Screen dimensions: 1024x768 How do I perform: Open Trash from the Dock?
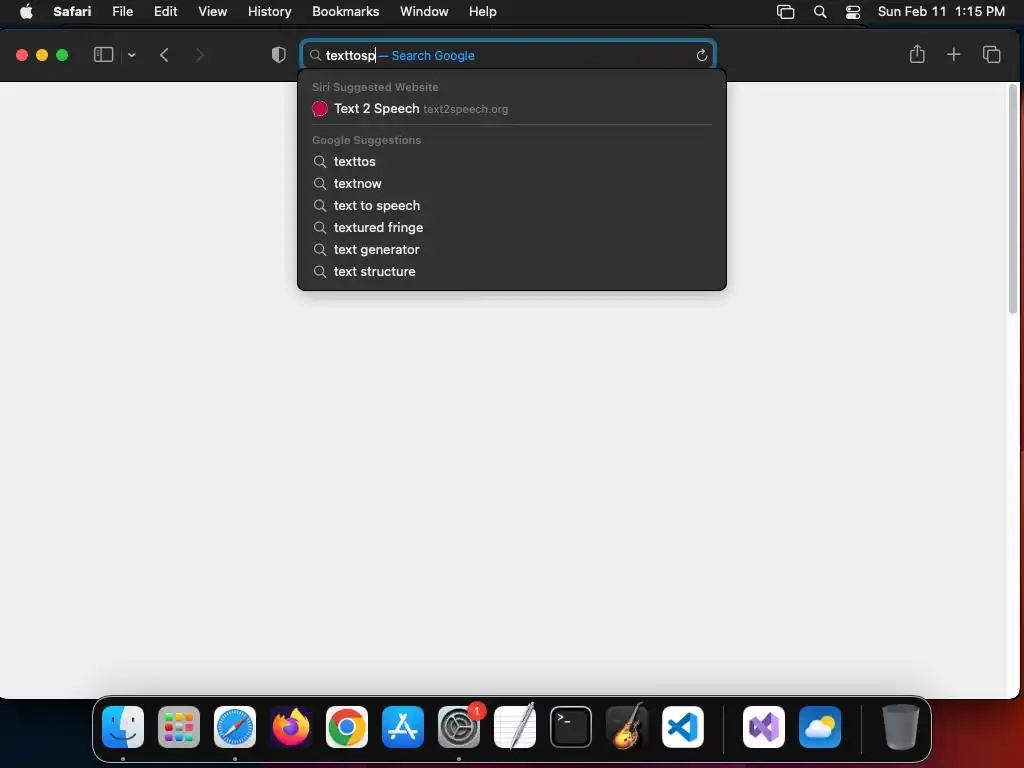coord(901,727)
